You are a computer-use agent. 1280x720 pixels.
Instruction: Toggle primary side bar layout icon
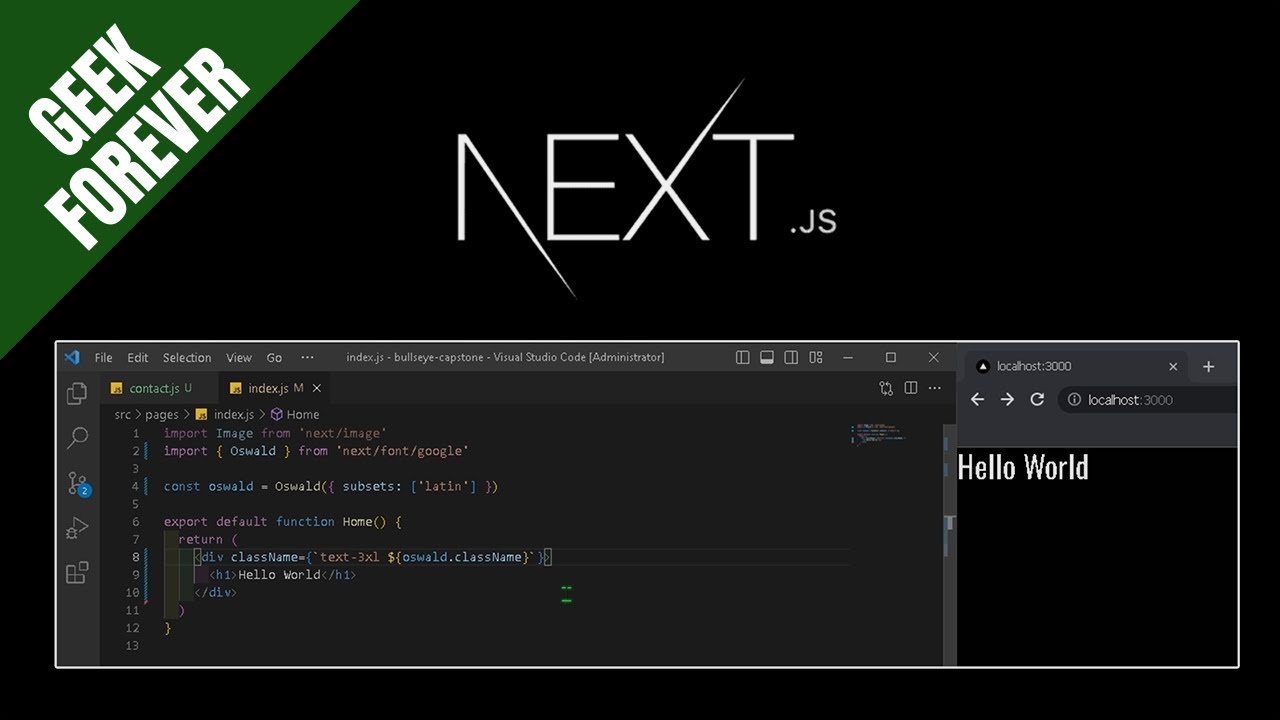742,357
